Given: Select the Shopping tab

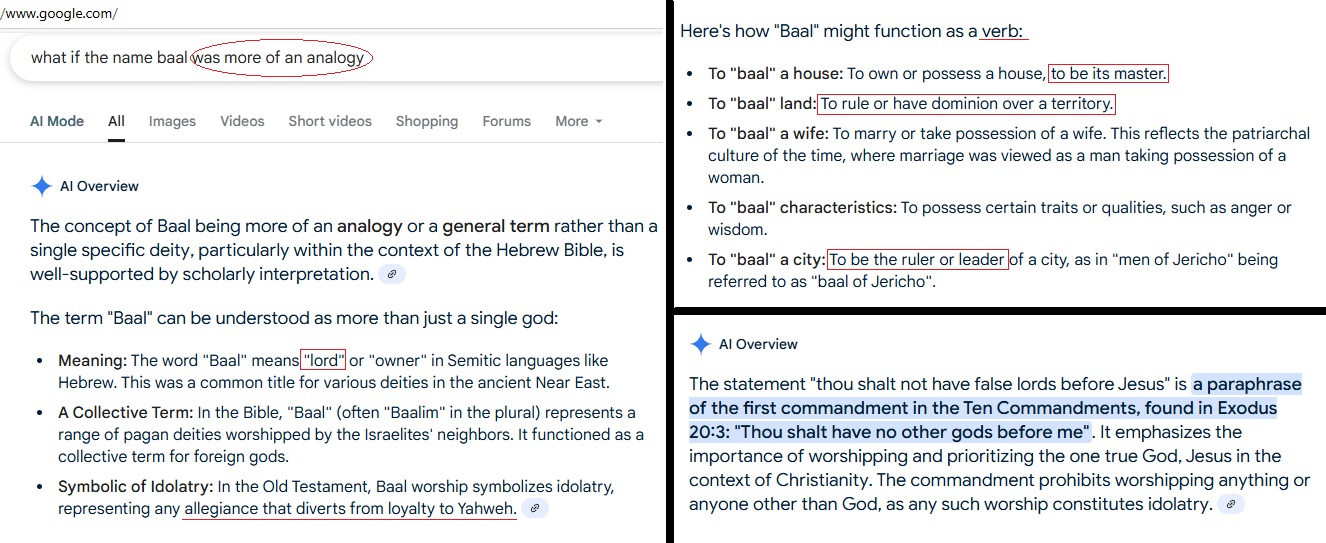Looking at the screenshot, I should tap(427, 121).
